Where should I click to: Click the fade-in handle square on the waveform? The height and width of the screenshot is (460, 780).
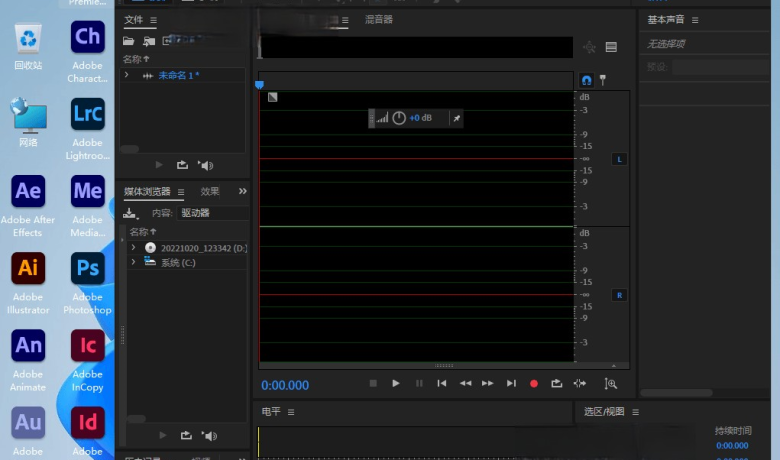[x=273, y=97]
